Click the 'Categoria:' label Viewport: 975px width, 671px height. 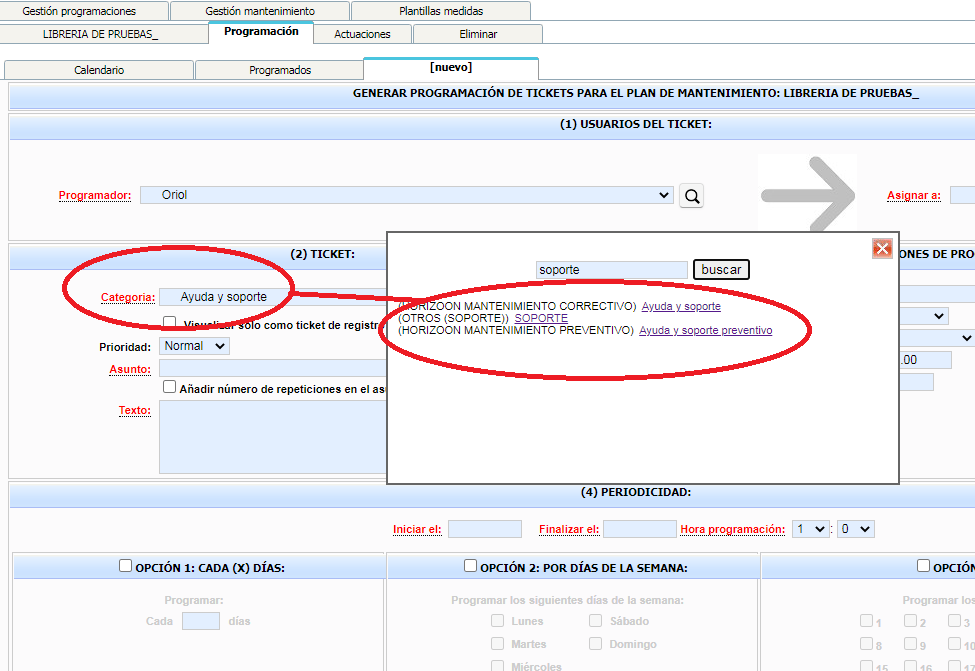(x=128, y=297)
